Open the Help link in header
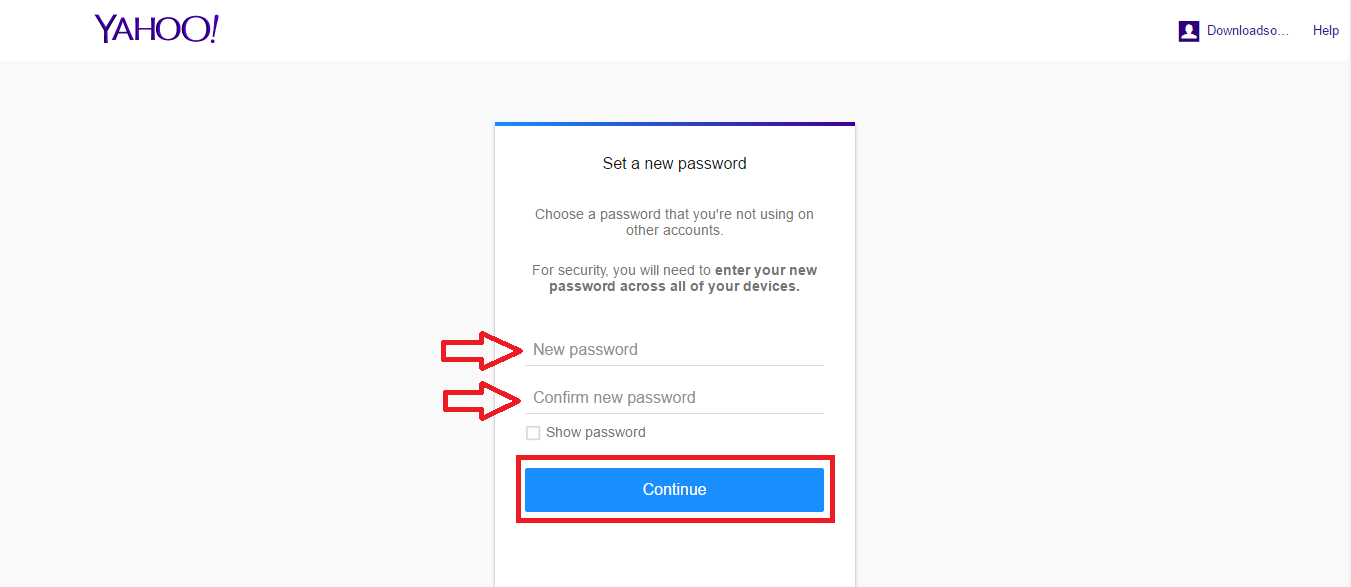Image resolution: width=1351 pixels, height=587 pixels. 1326,31
